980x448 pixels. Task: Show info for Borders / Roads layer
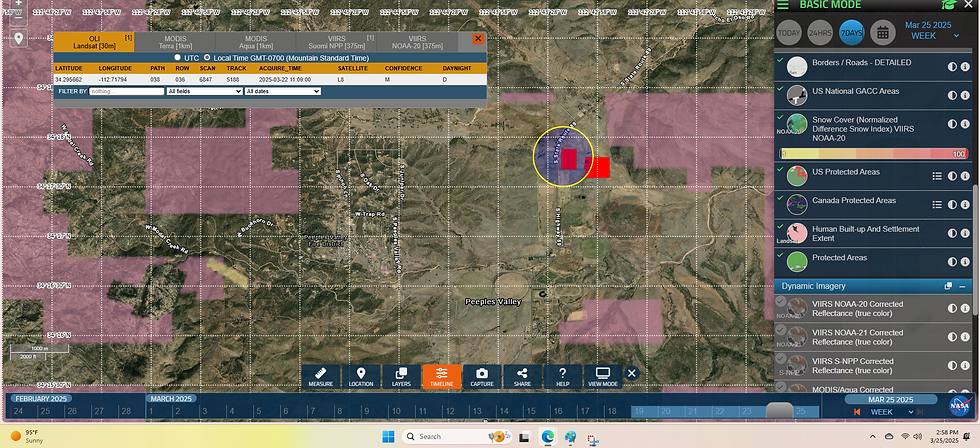(x=965, y=67)
